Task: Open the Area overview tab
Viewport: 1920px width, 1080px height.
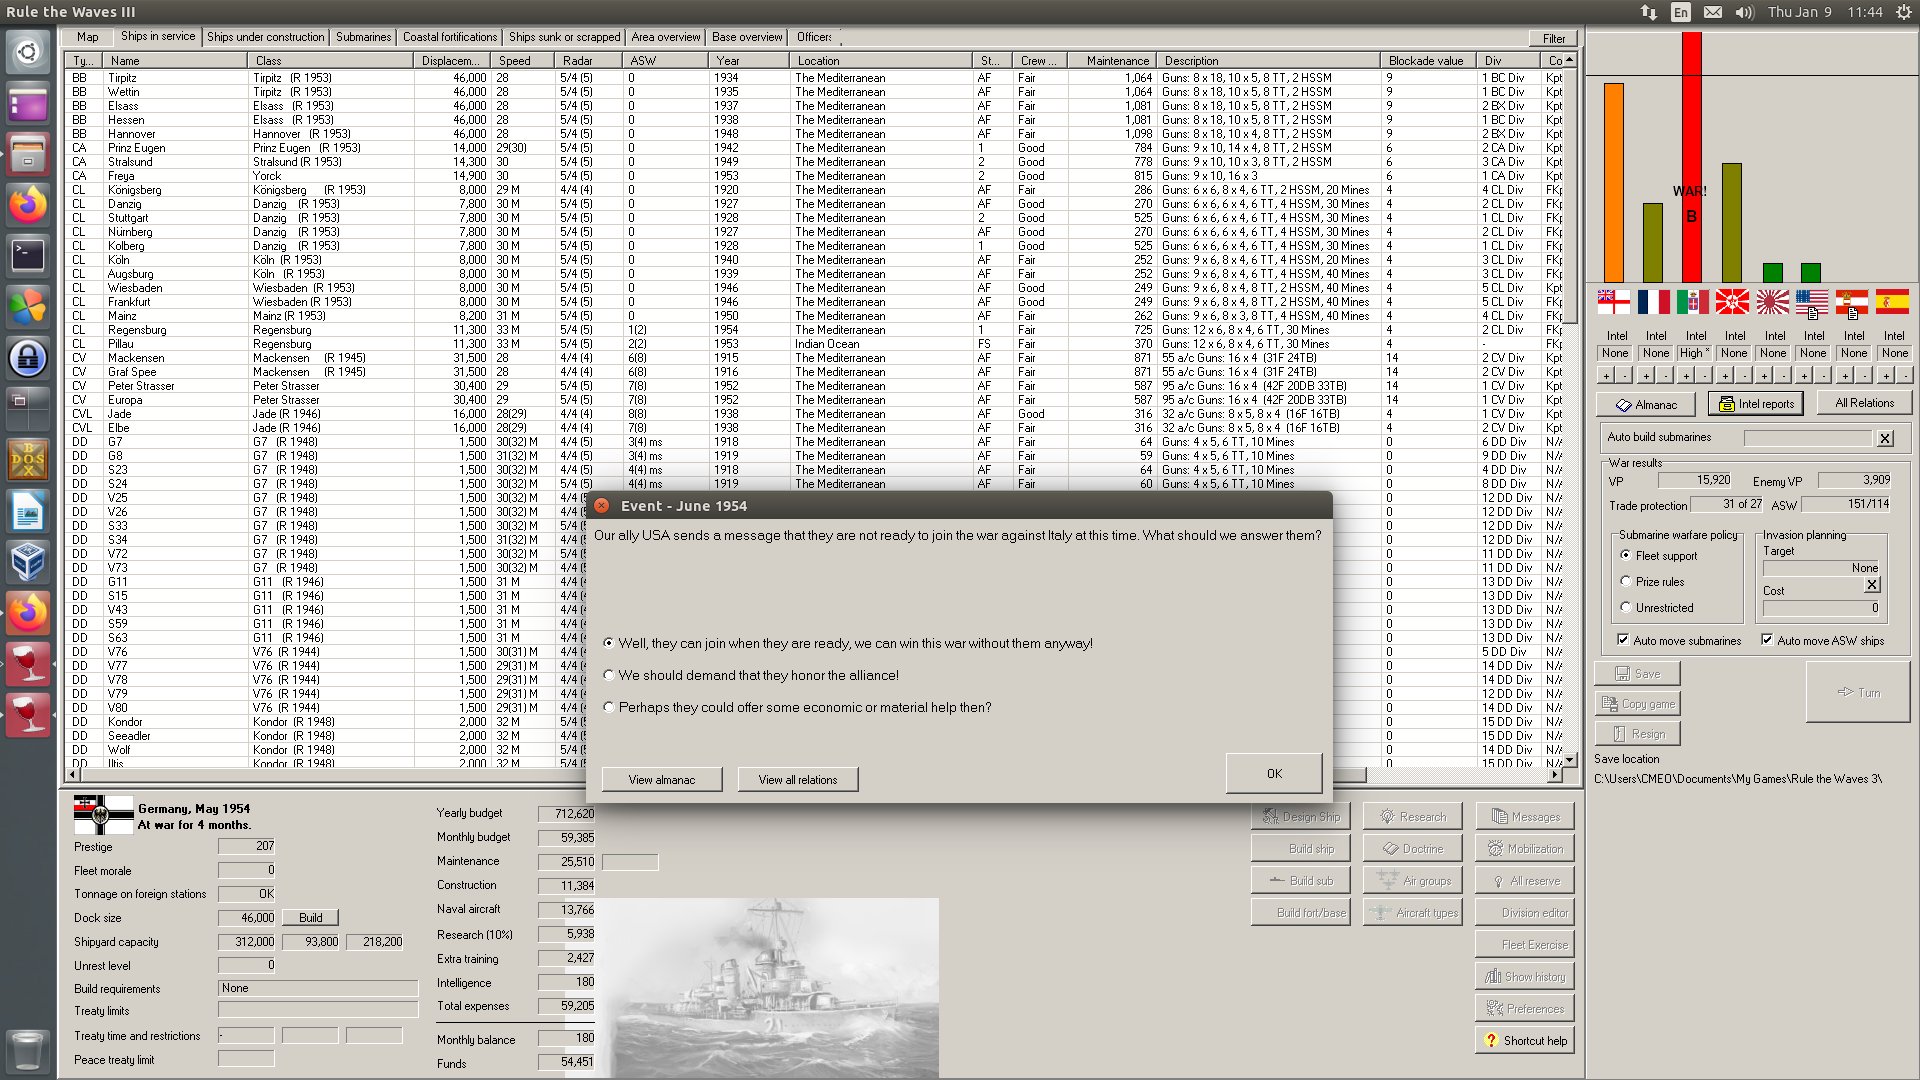Action: (x=665, y=37)
